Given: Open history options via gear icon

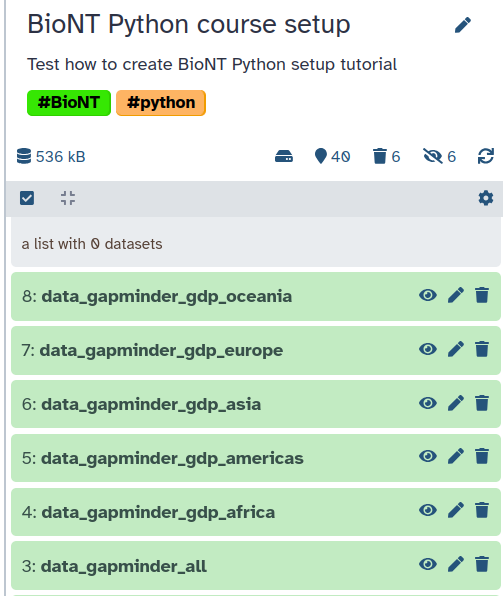Looking at the screenshot, I should click(486, 198).
